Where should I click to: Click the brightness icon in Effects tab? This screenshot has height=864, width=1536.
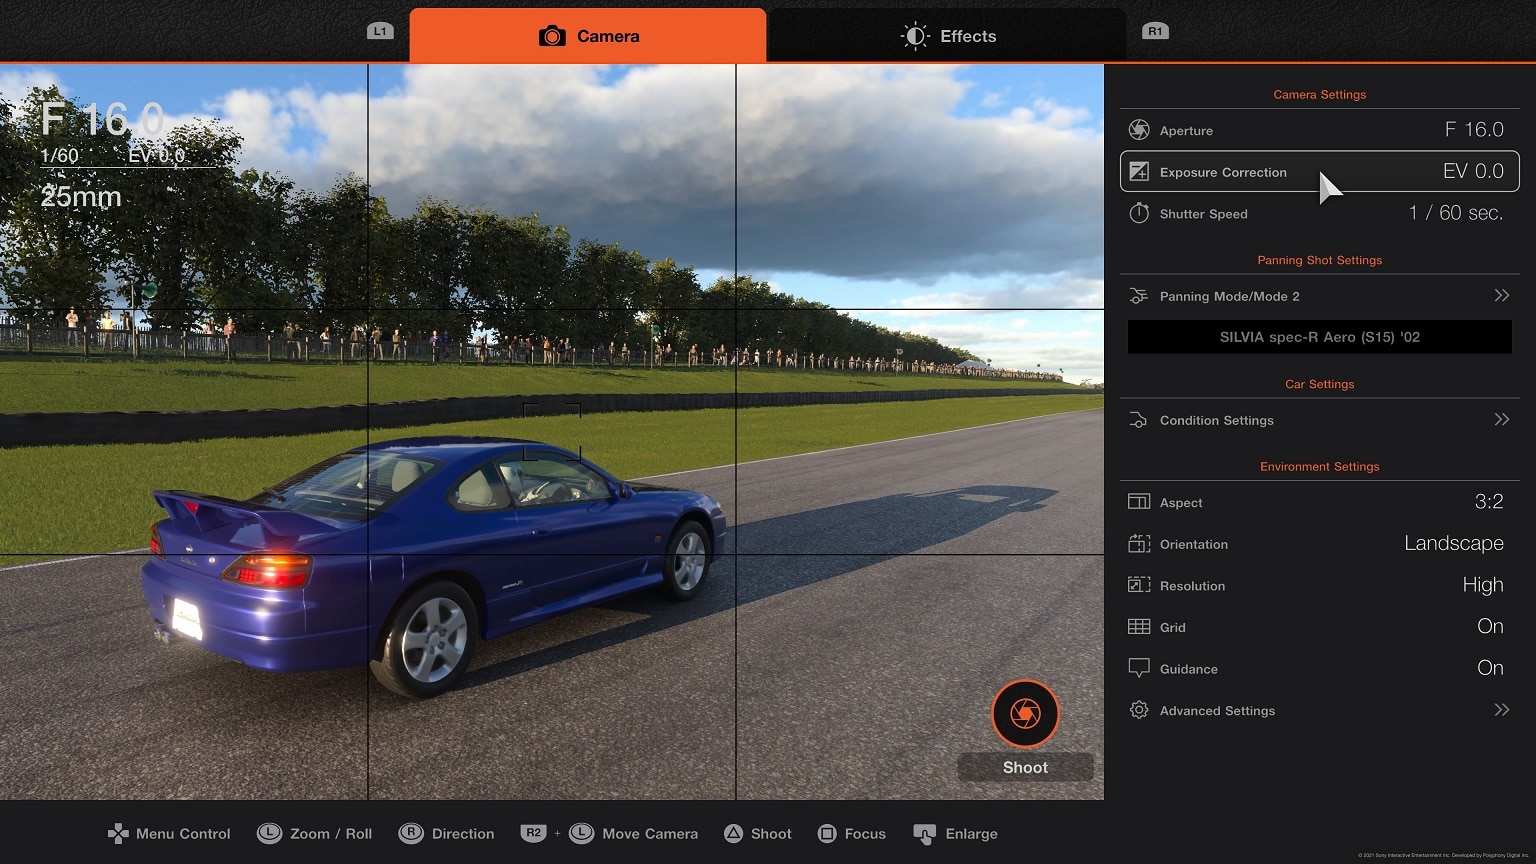pos(915,36)
